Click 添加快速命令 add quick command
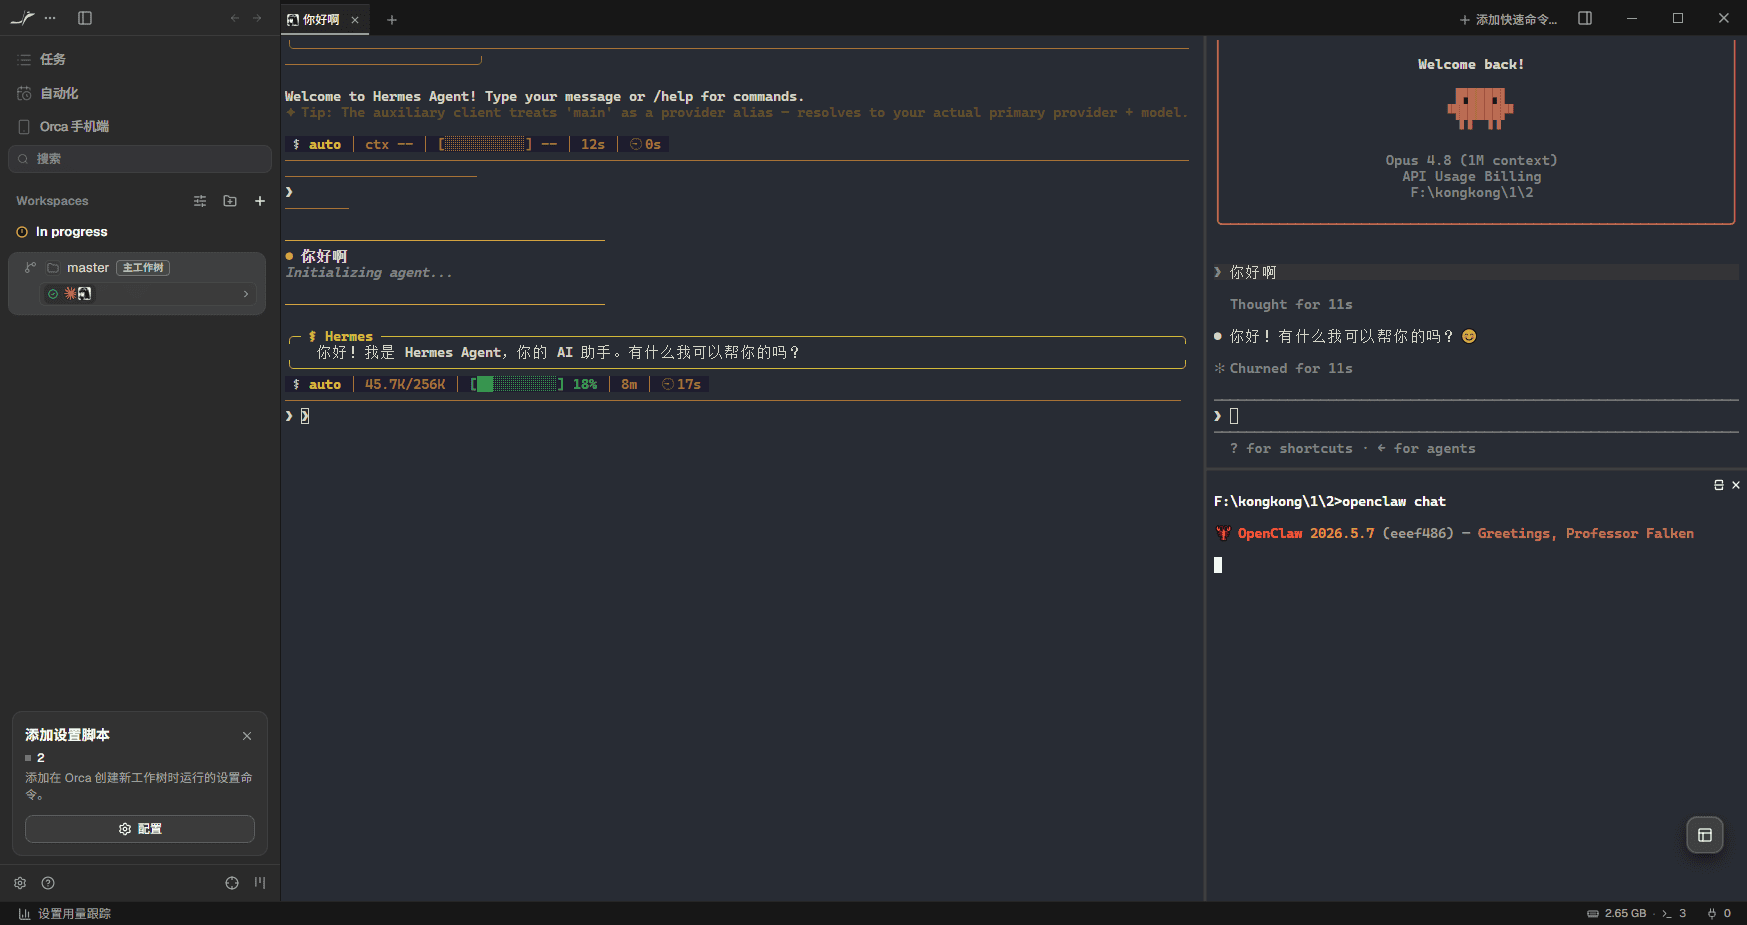 [1508, 19]
